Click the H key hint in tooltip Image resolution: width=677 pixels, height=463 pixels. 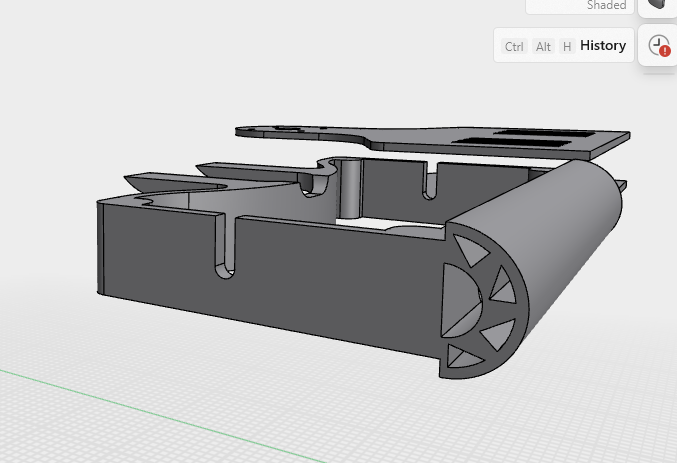click(567, 47)
